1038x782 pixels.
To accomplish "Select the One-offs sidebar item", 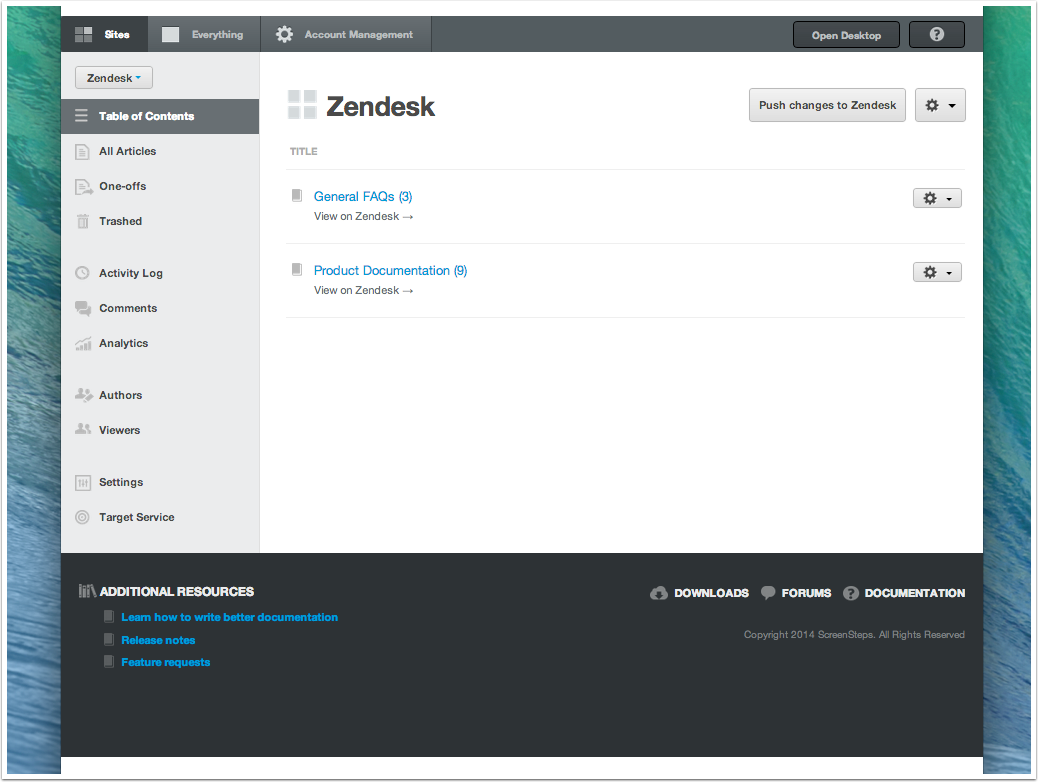I will coord(121,186).
